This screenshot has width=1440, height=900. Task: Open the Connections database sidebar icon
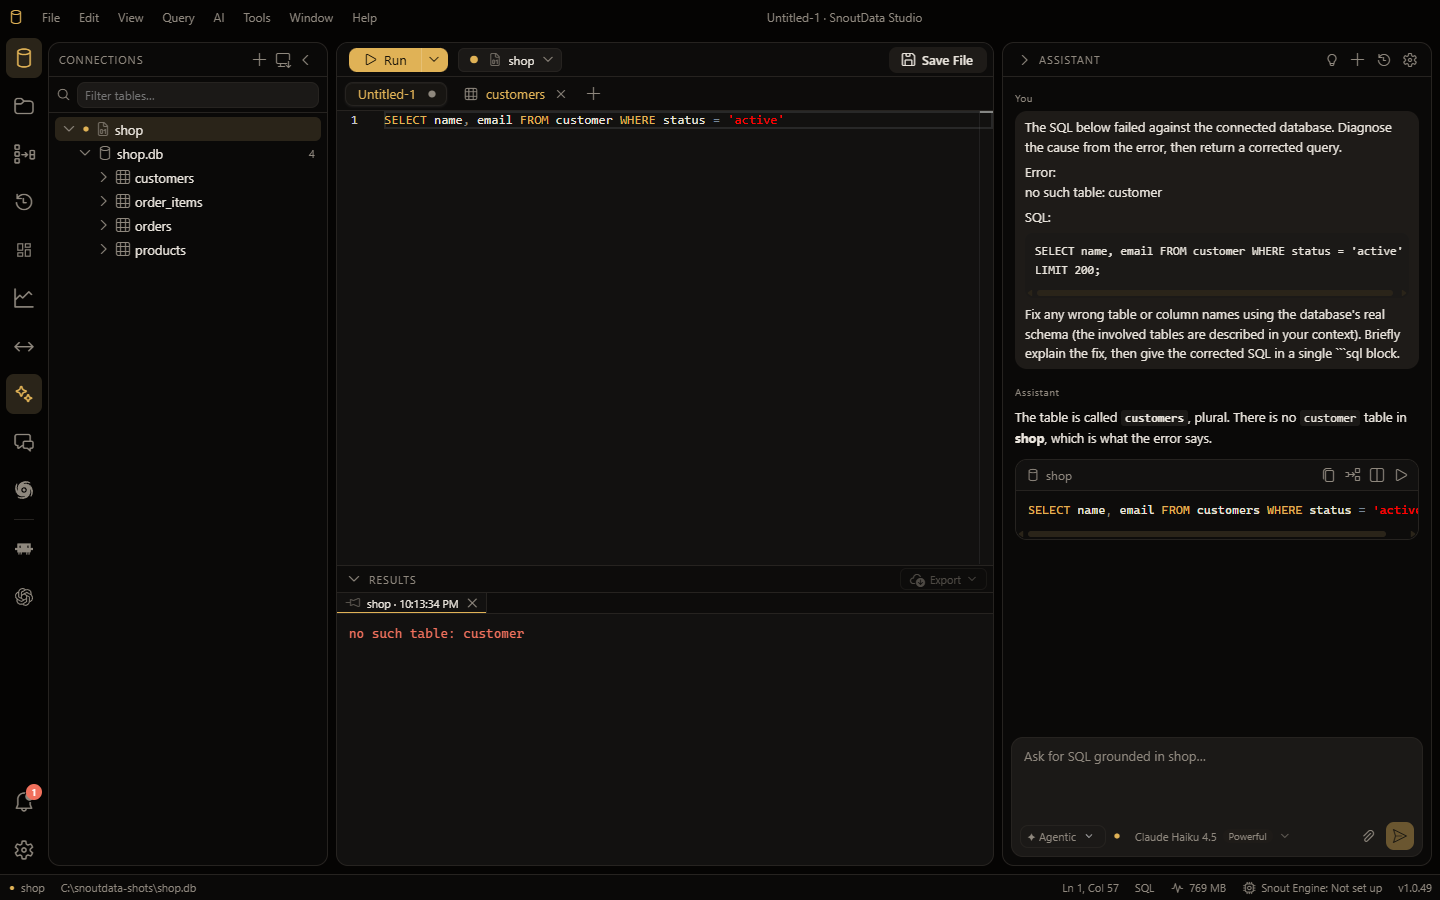(24, 58)
